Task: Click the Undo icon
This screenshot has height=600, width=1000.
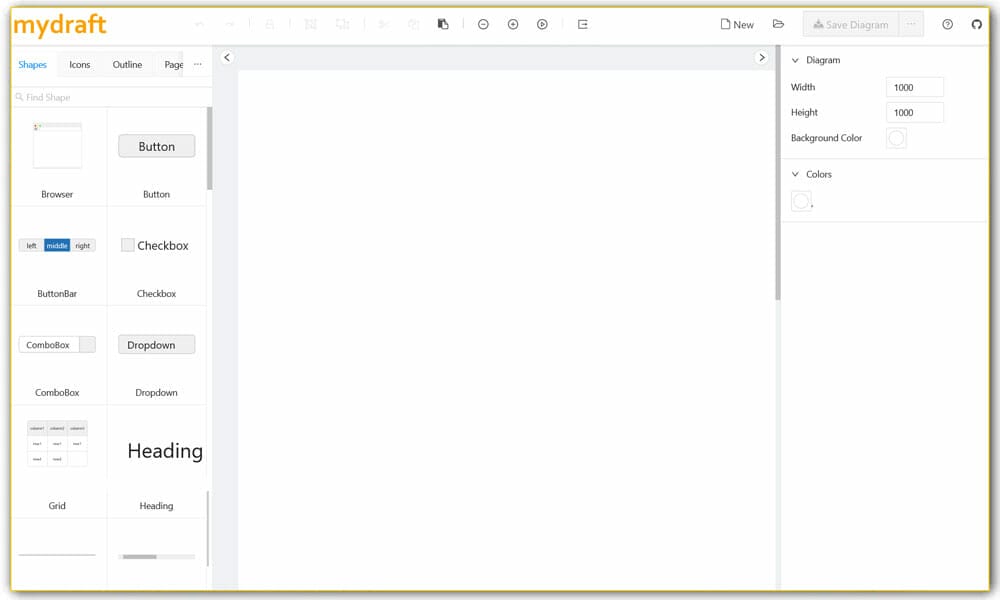Action: 199,24
